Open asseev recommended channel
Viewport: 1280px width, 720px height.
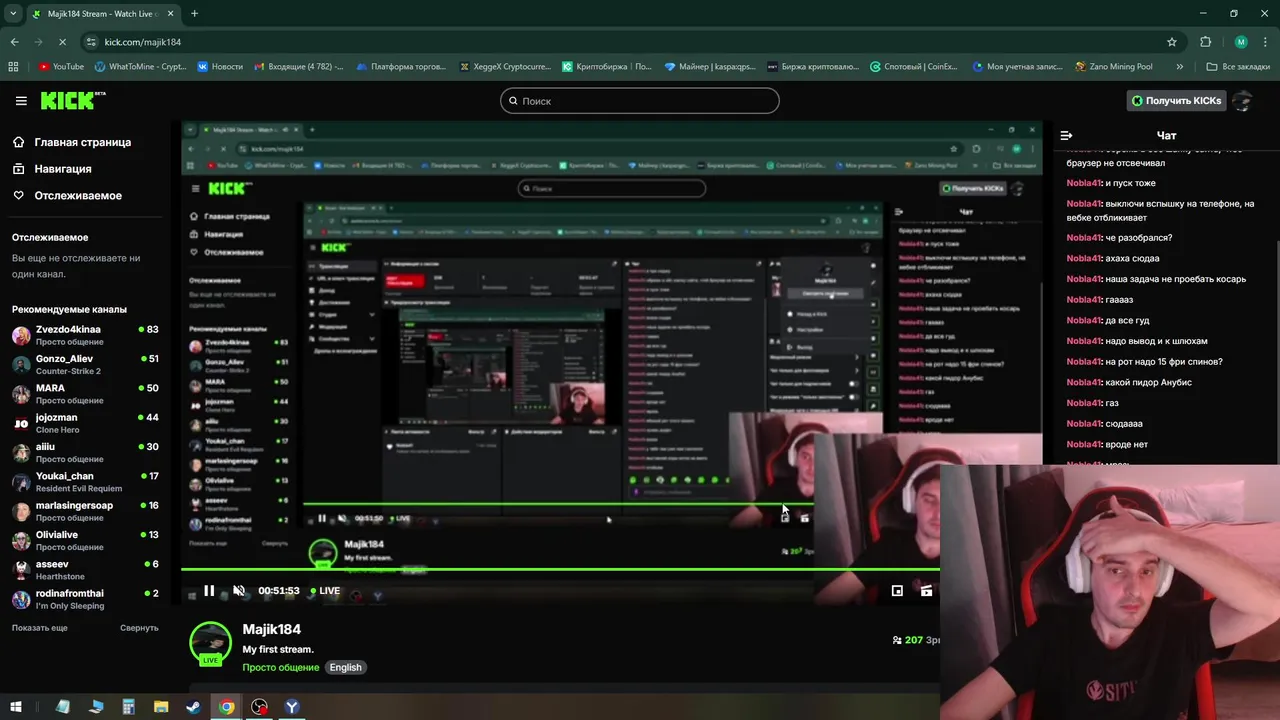85,569
